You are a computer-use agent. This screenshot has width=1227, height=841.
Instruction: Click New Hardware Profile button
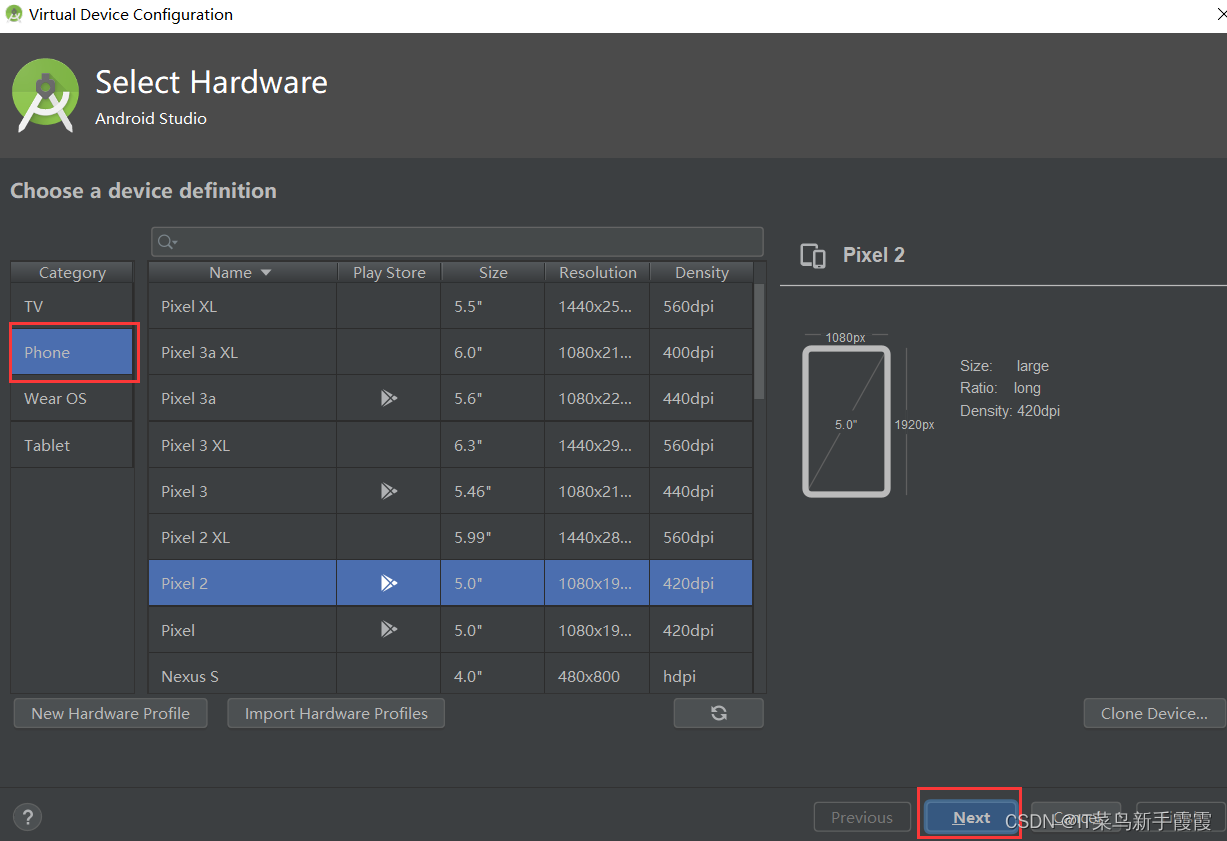pyautogui.click(x=110, y=713)
